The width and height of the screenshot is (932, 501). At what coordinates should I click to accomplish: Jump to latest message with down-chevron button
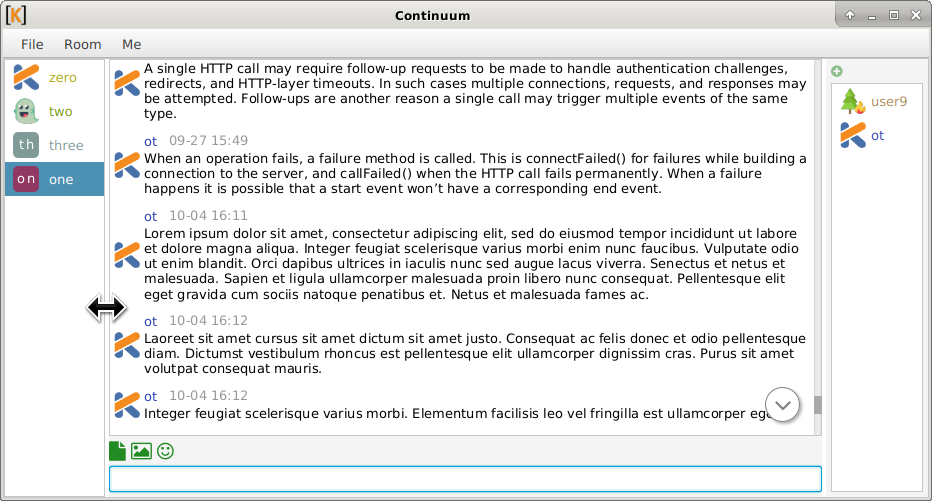click(x=783, y=405)
